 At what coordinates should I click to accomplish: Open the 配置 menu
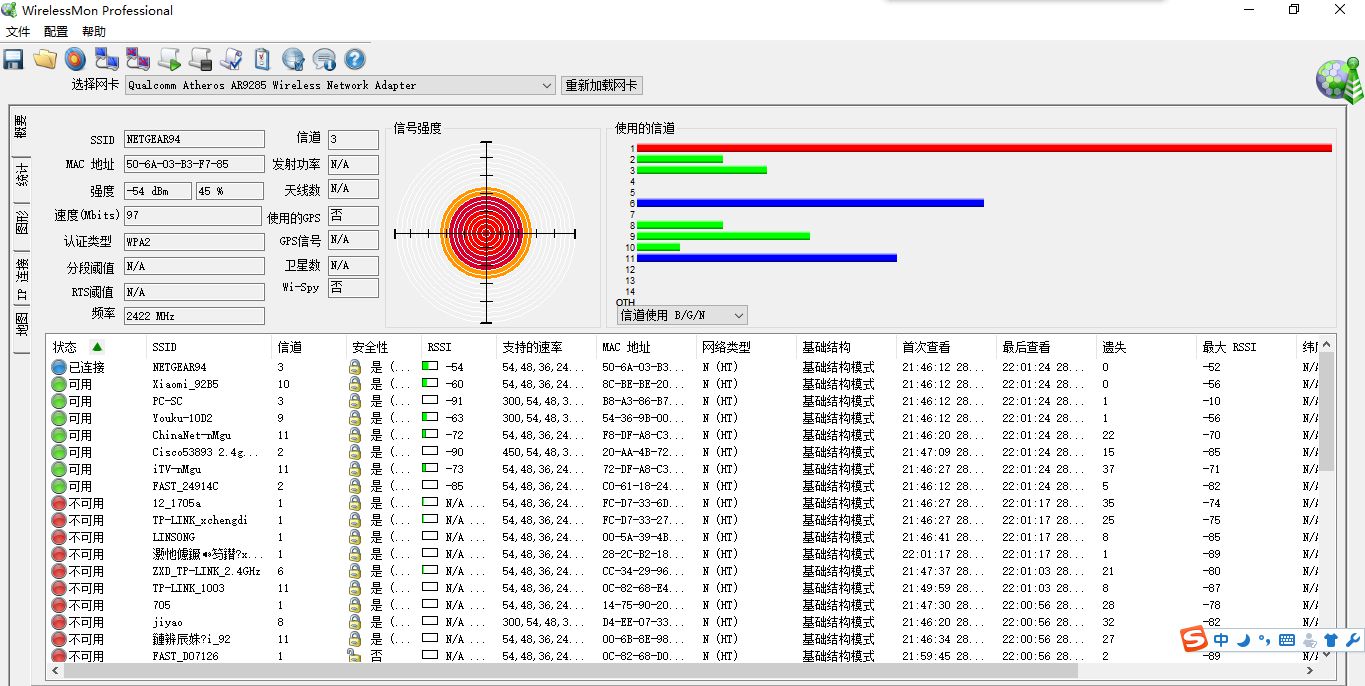[x=56, y=32]
